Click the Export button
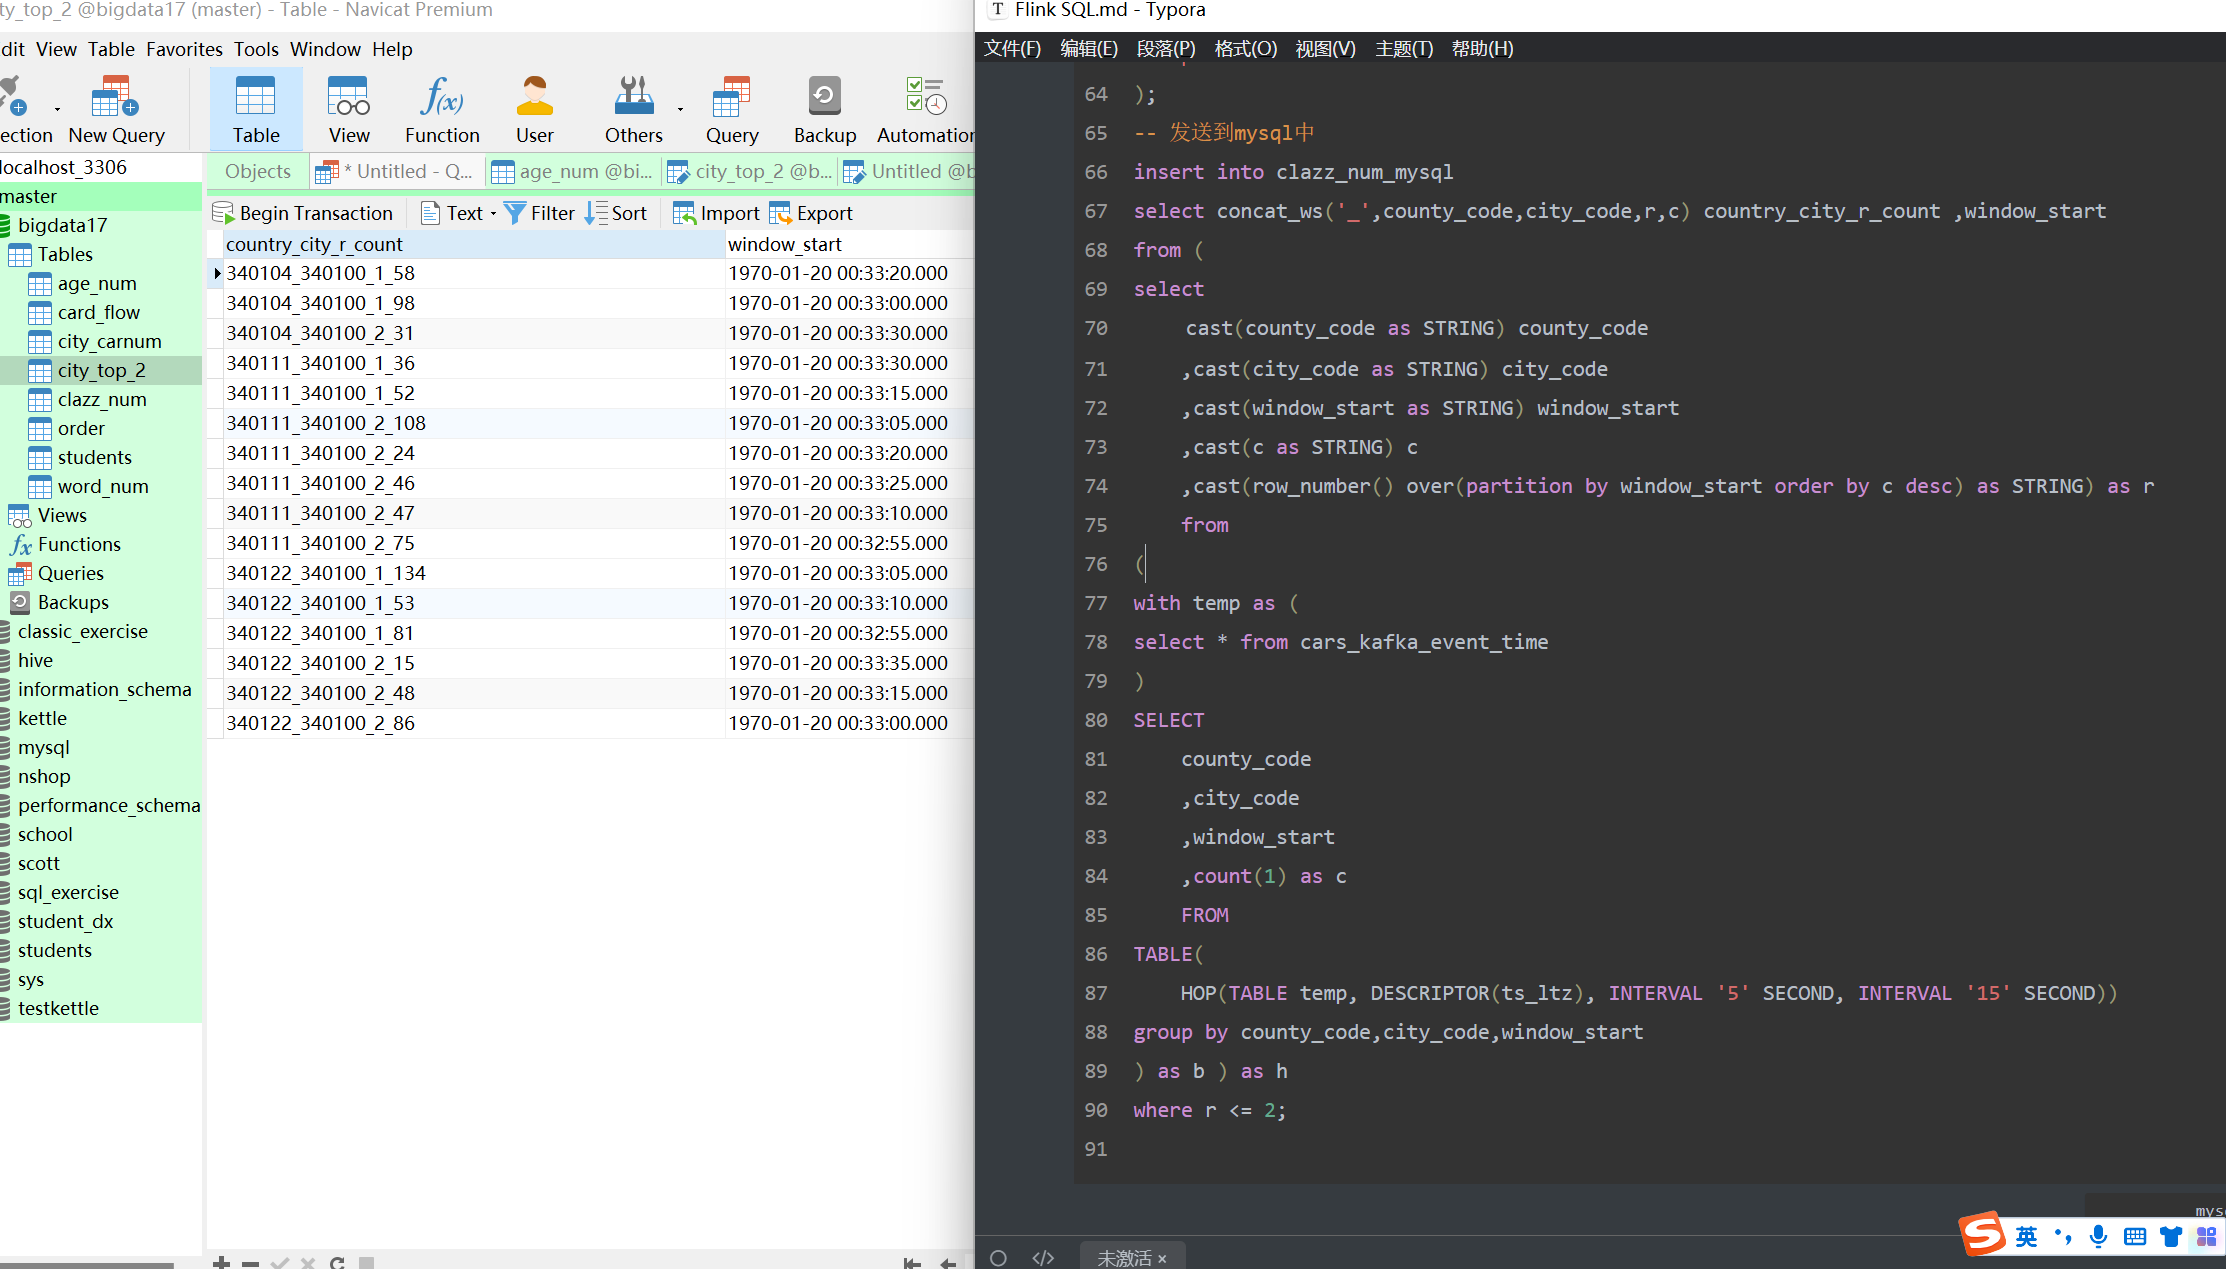 [x=811, y=213]
